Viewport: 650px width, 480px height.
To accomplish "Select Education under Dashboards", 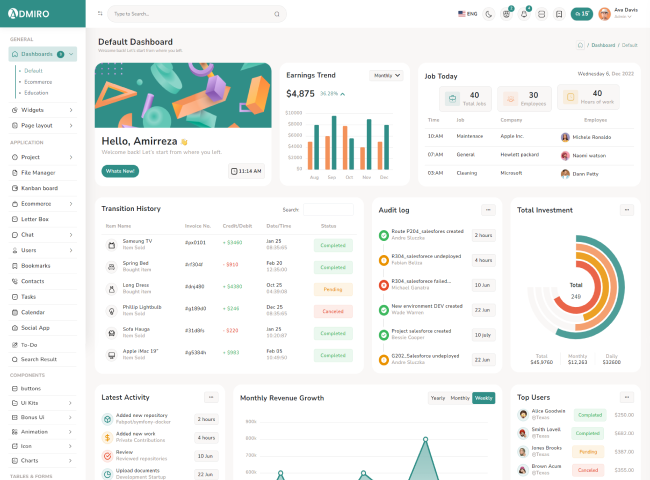I will pyautogui.click(x=37, y=92).
